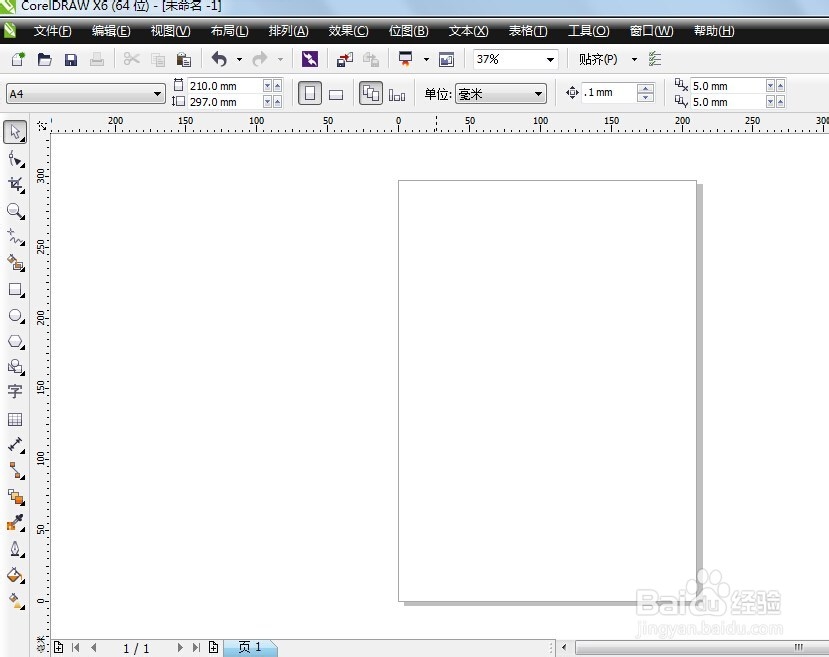Select the Smart fill tool
This screenshot has height=657, width=829.
(x=15, y=263)
